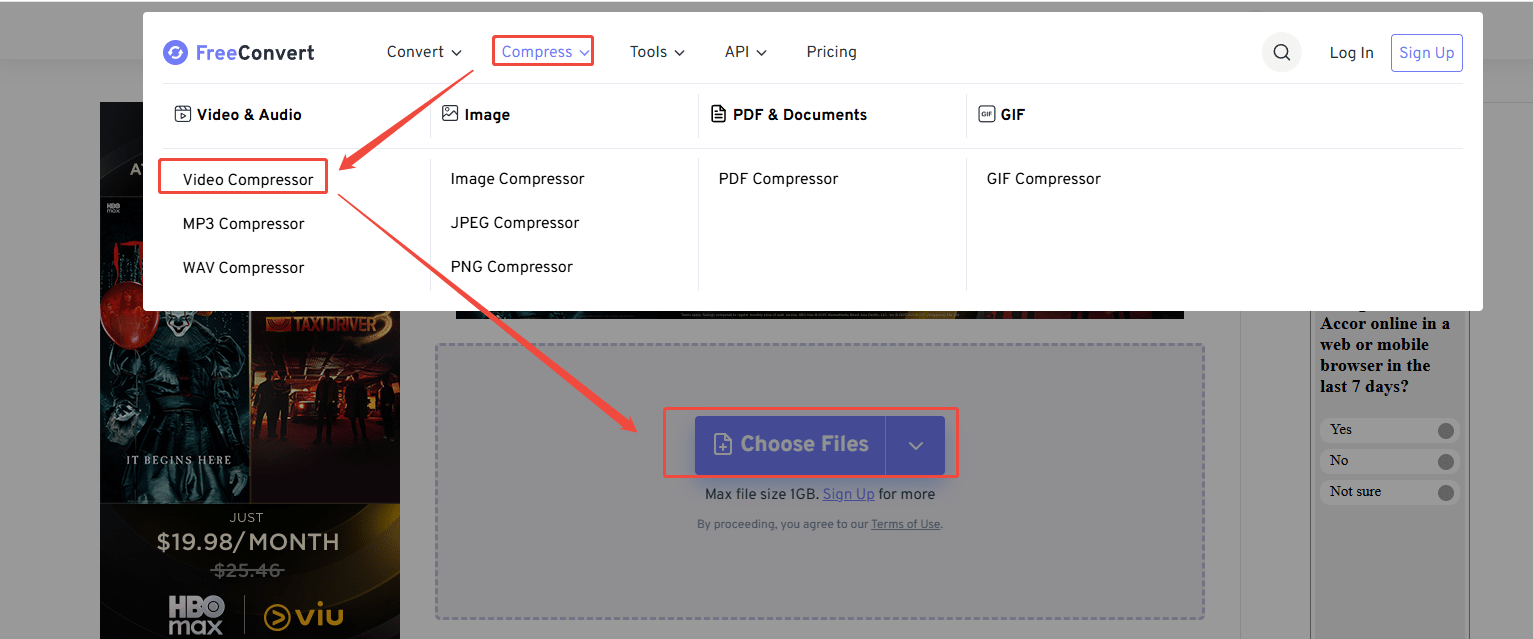Expand the Choose Files options chevron
The height and width of the screenshot is (639, 1533).
pyautogui.click(x=916, y=444)
